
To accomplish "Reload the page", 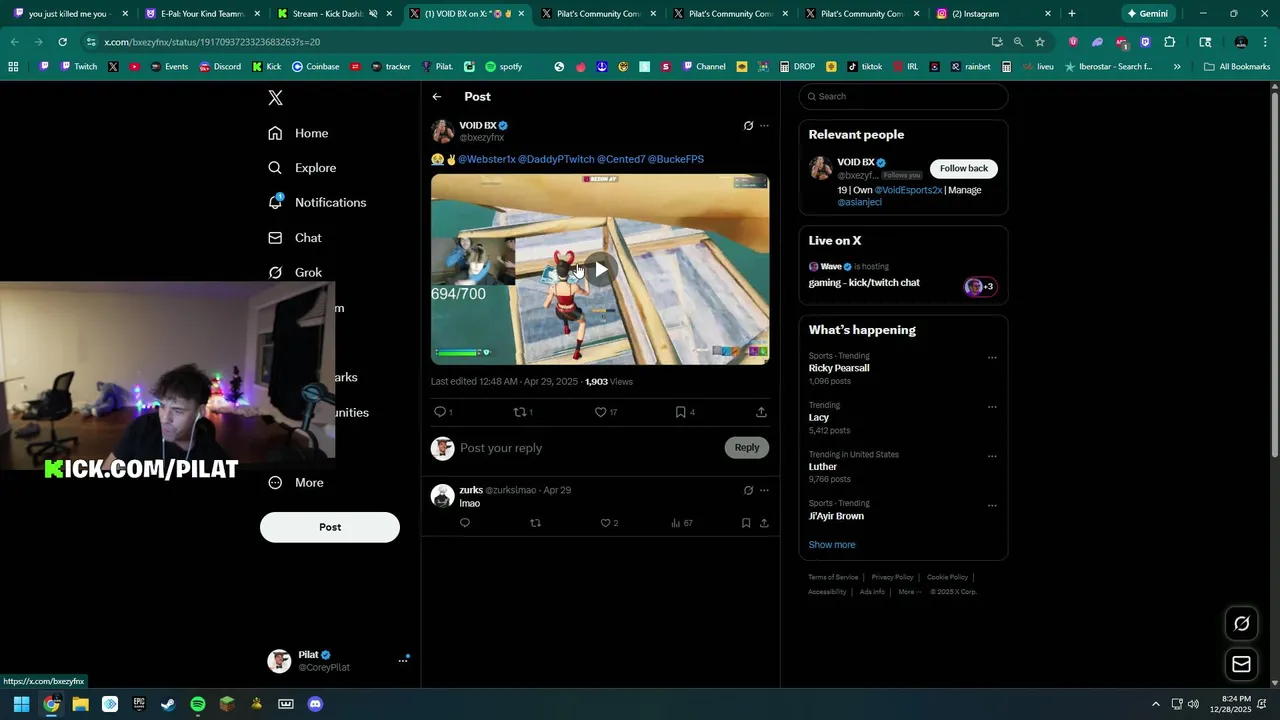I will click(x=62, y=42).
